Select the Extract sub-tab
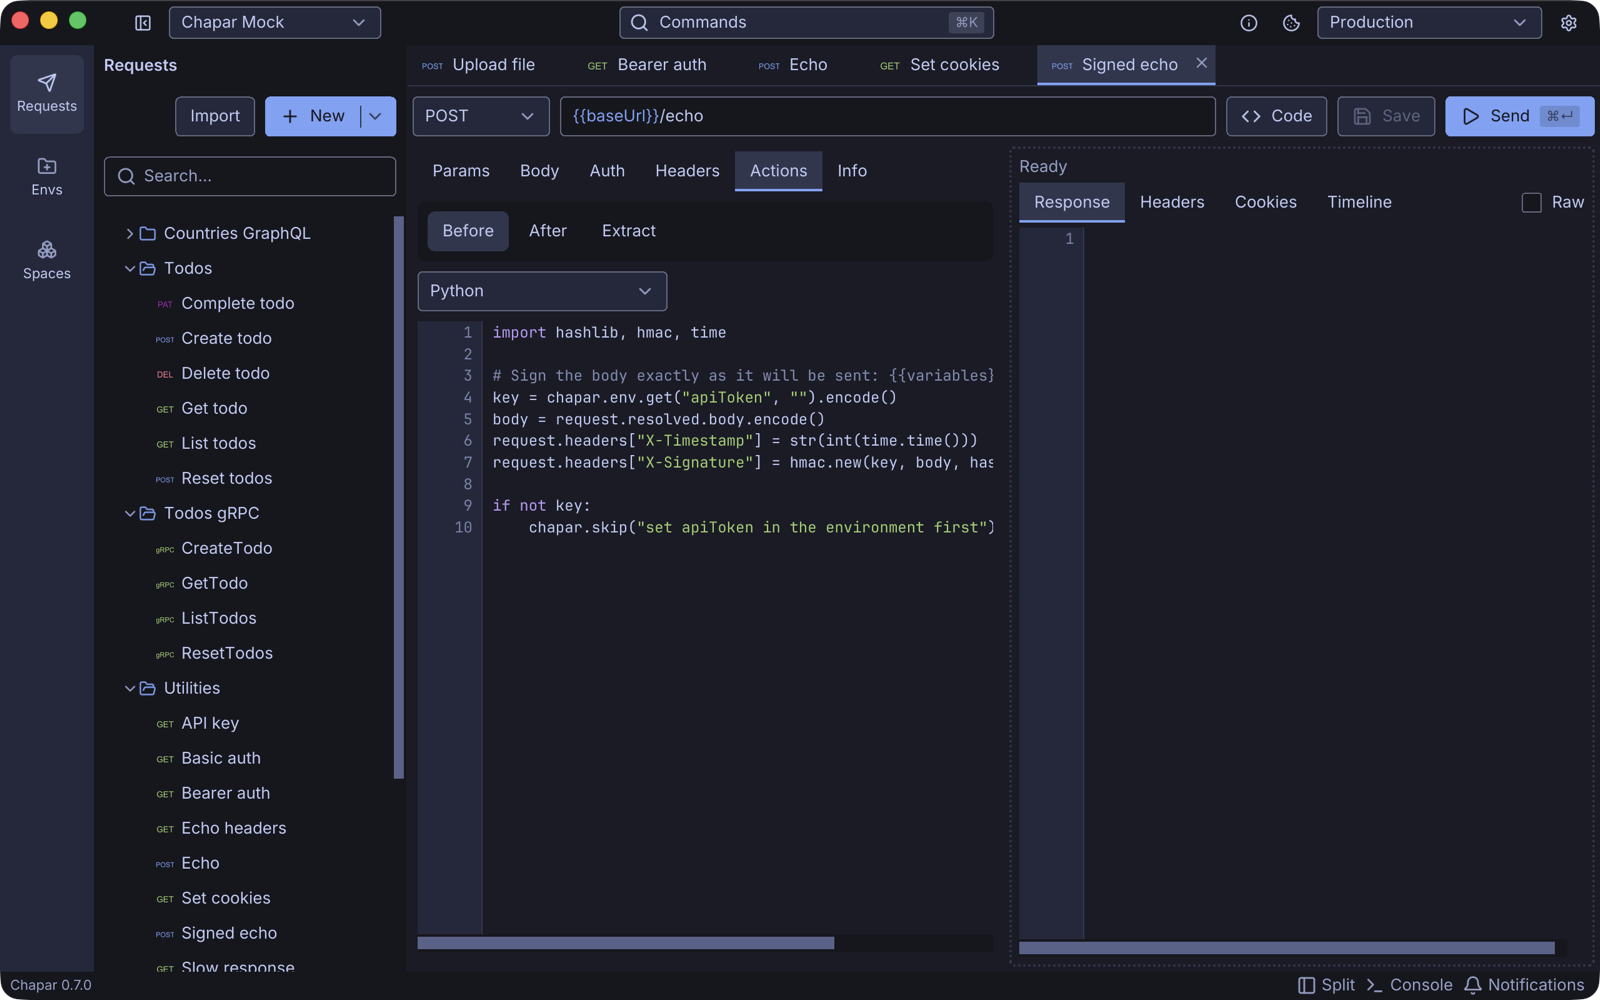1600x1000 pixels. click(629, 231)
